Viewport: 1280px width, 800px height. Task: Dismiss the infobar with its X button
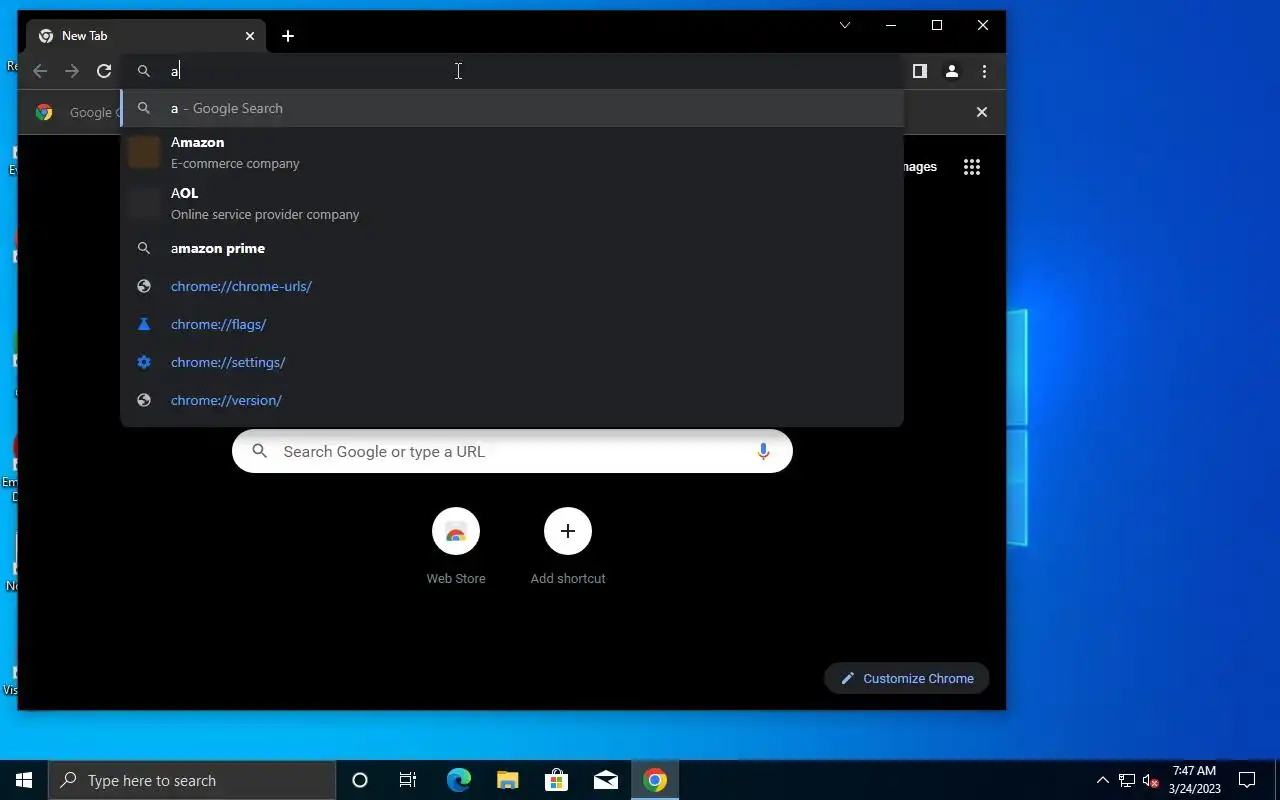[982, 112]
